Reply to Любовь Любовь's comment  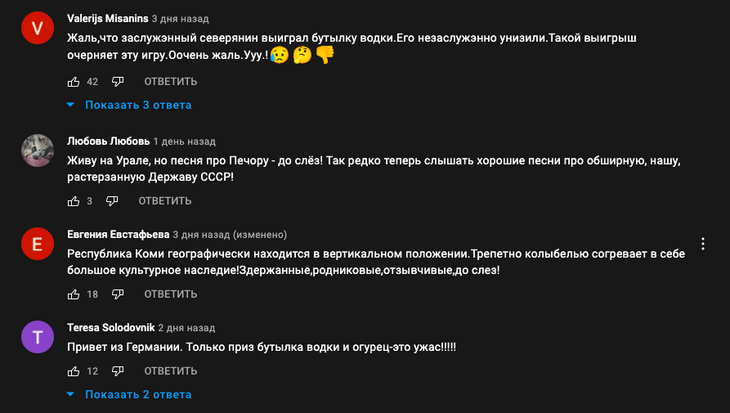tap(165, 201)
